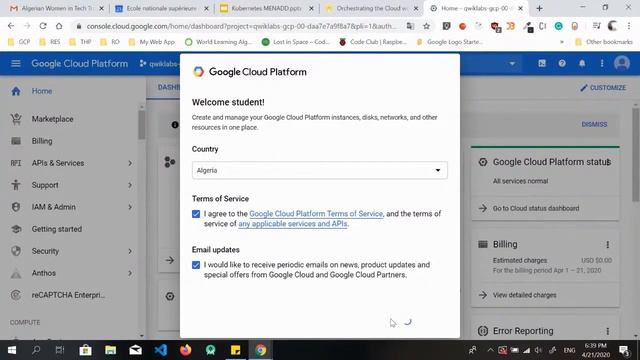Open the project selector dropdown arrow
This screenshot has height=360, width=640.
click(x=512, y=64)
